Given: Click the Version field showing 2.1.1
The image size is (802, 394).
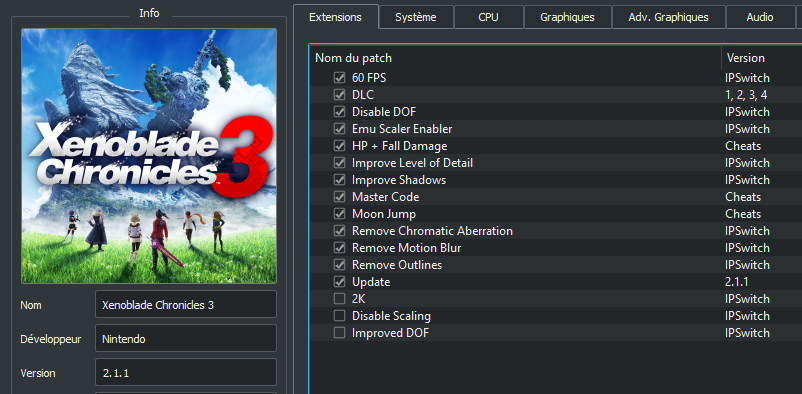Looking at the screenshot, I should click(186, 373).
